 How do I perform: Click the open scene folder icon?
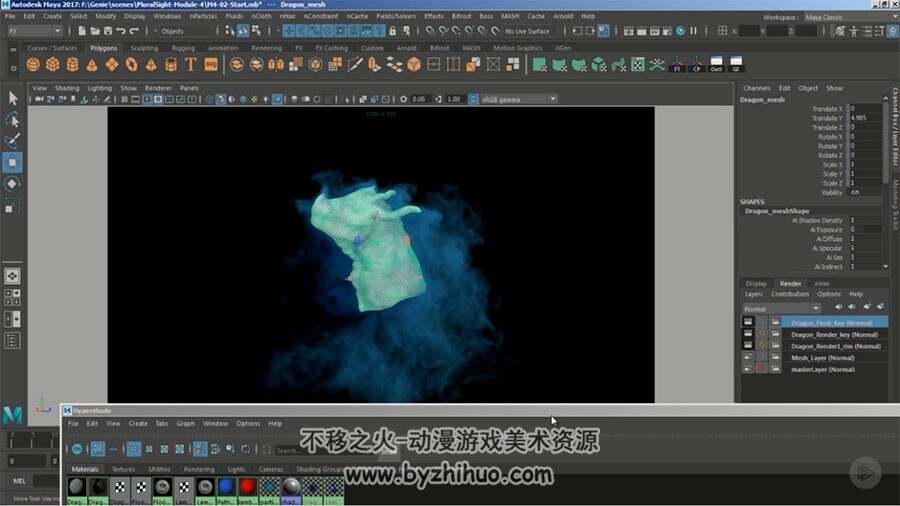coord(95,31)
